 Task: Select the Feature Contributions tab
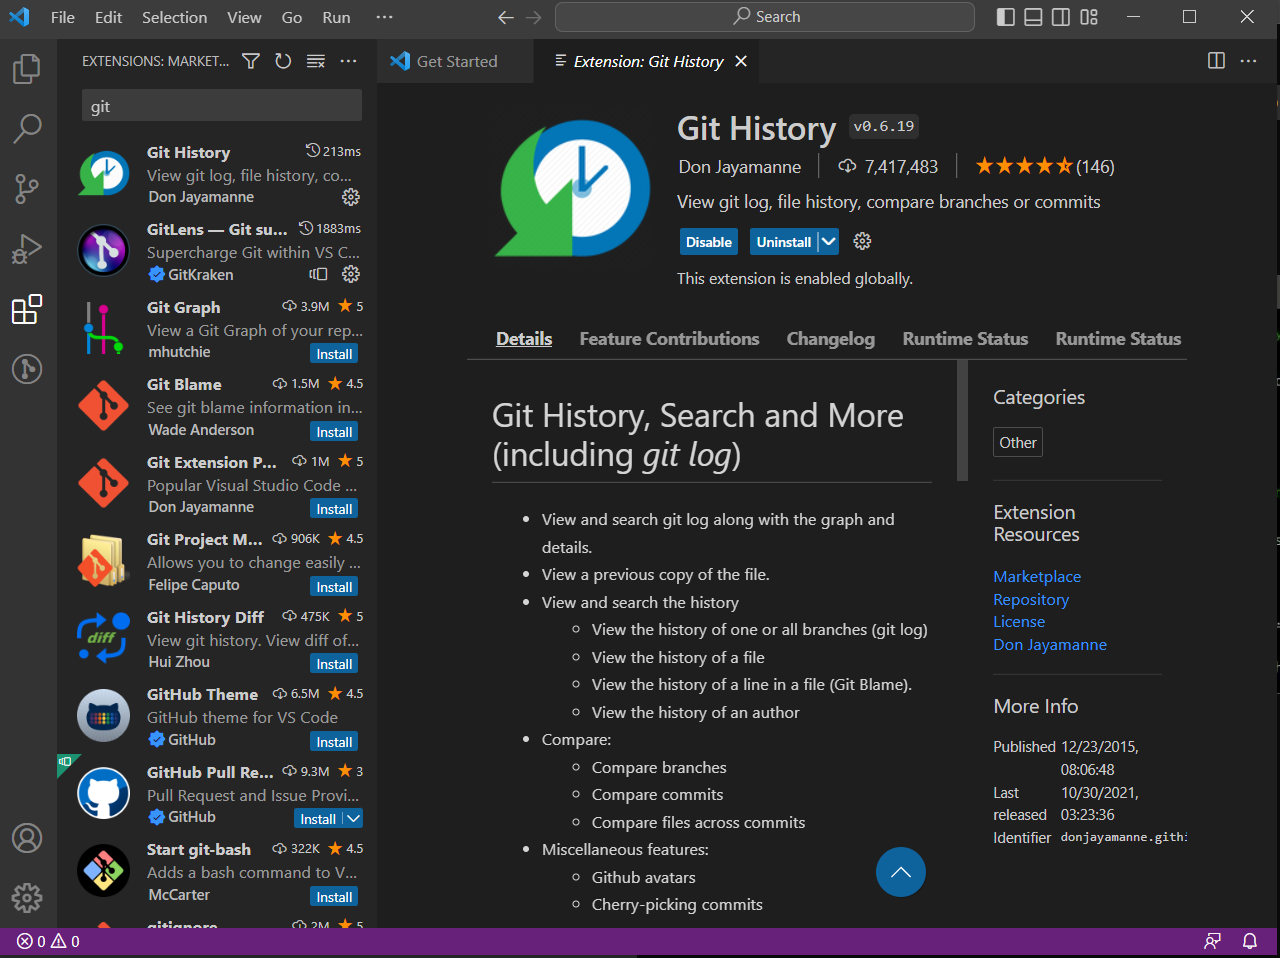click(669, 339)
